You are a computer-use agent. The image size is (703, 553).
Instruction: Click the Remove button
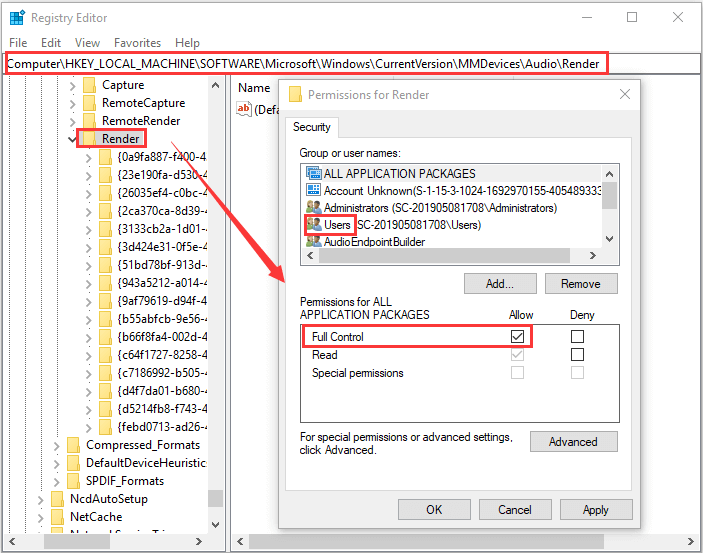tap(581, 283)
